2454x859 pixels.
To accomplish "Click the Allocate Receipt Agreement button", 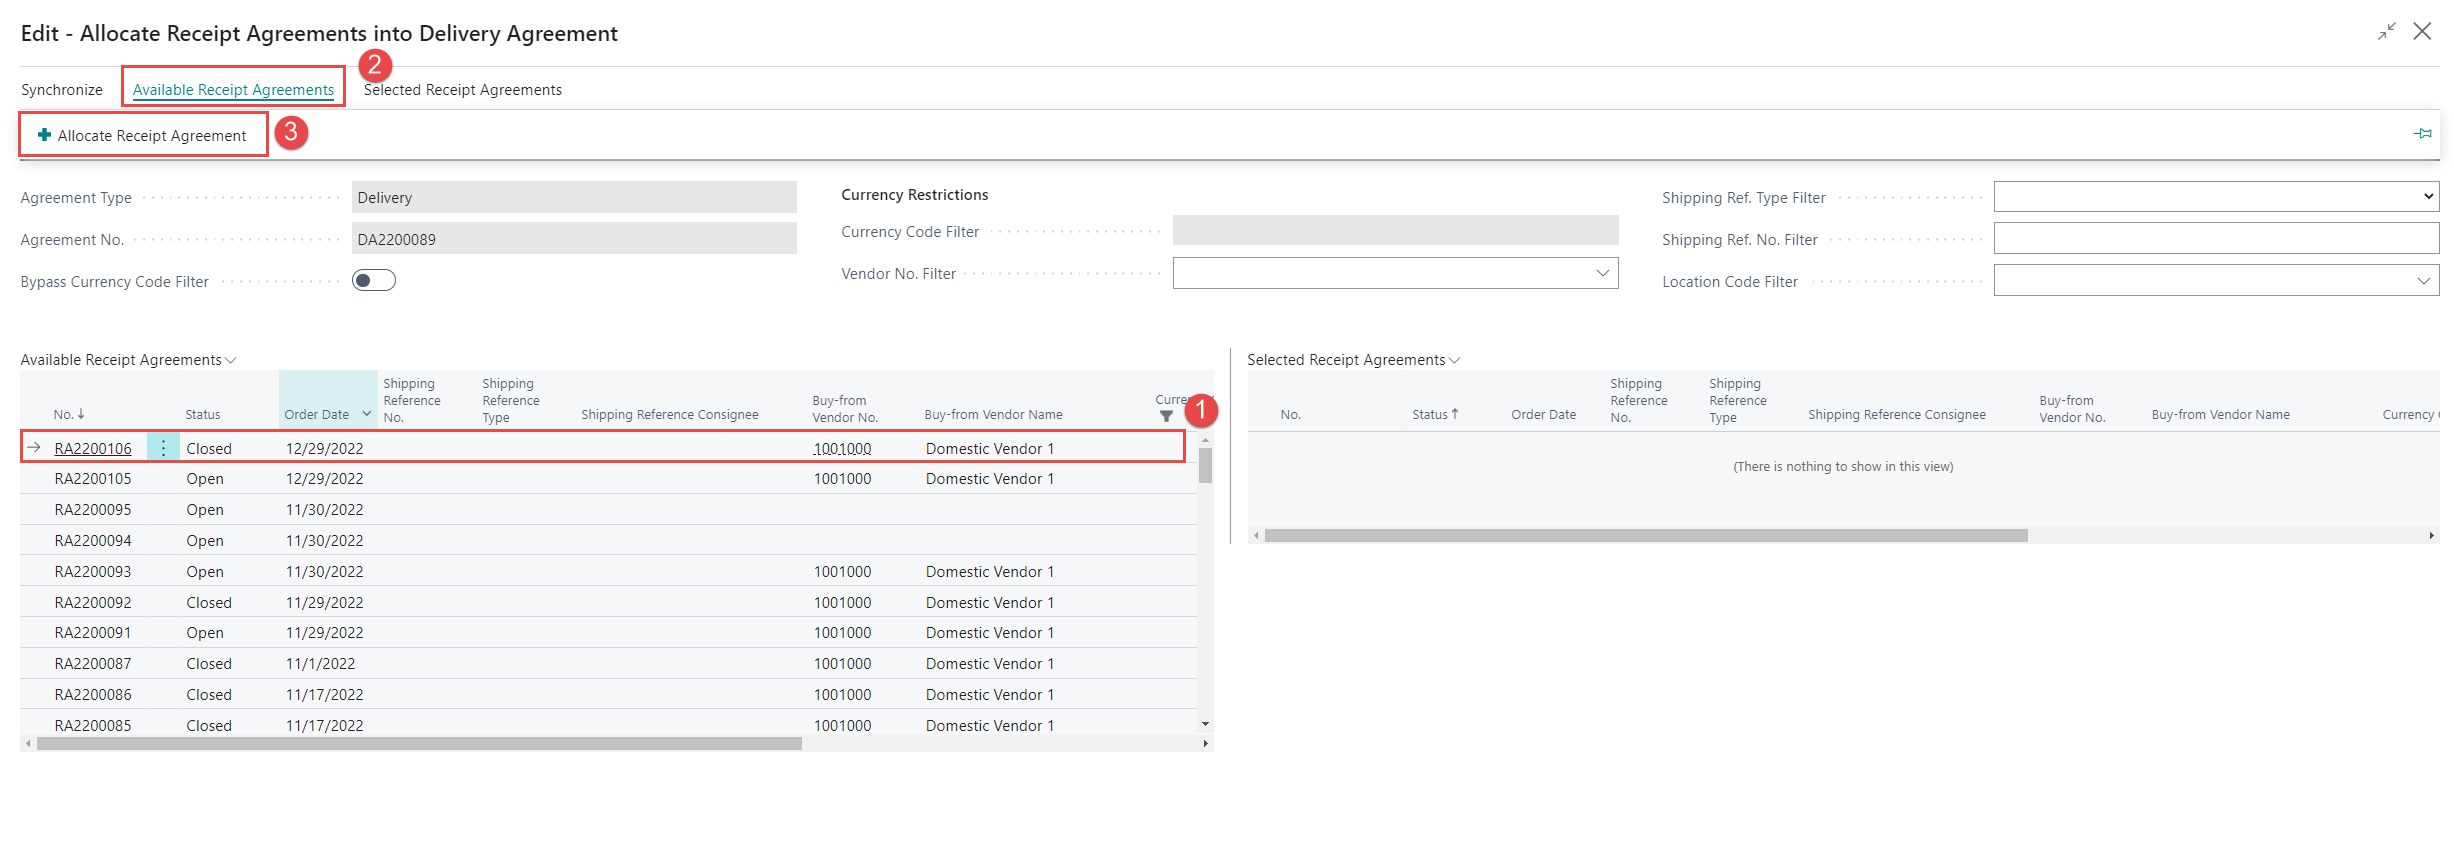I will pos(151,136).
